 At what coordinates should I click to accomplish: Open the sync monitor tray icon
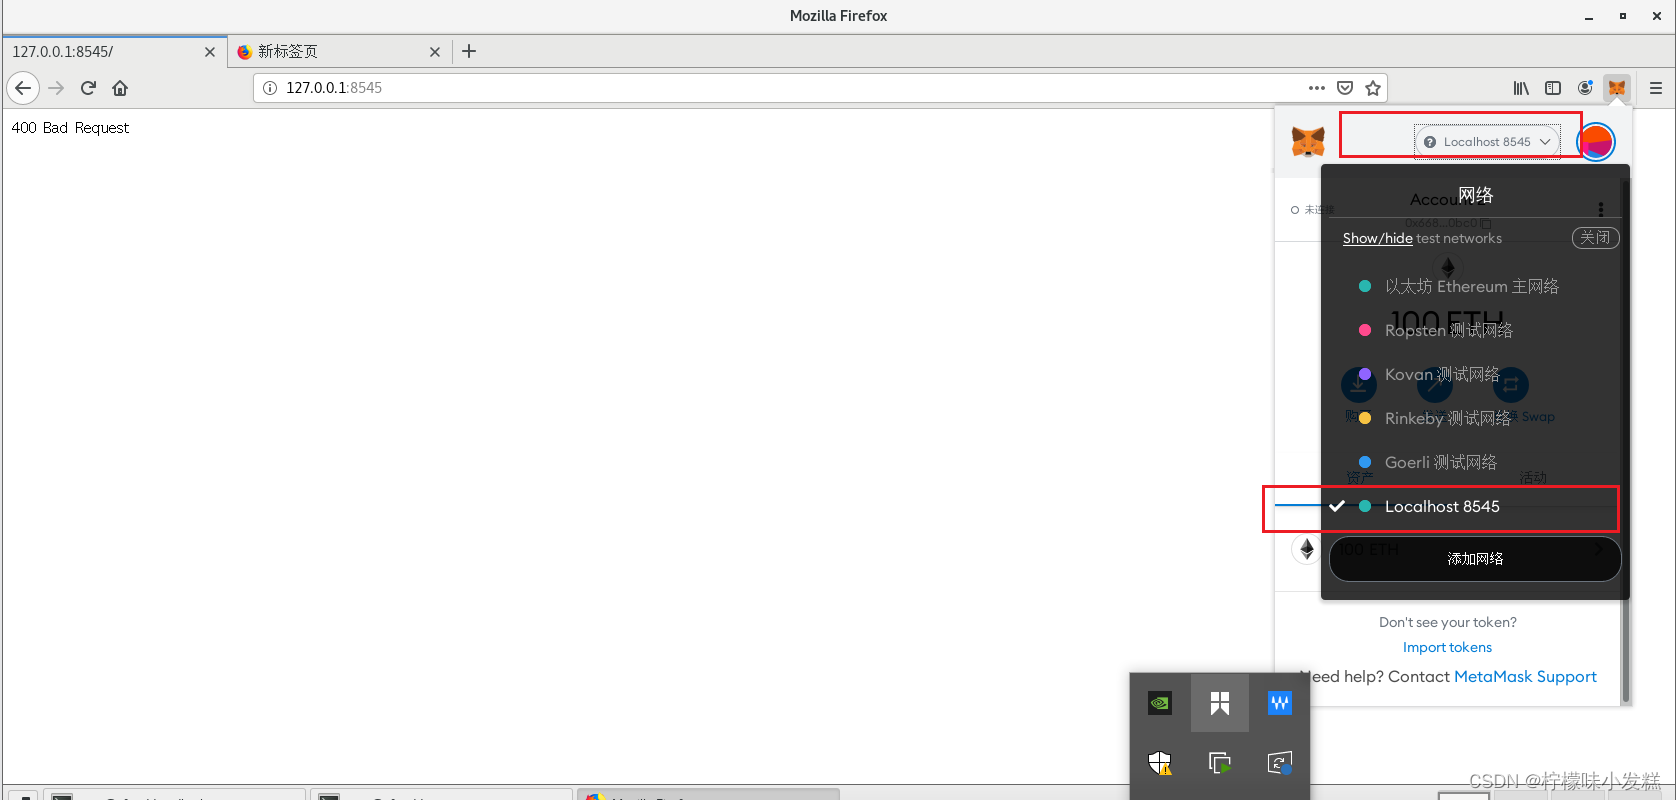[1280, 763]
